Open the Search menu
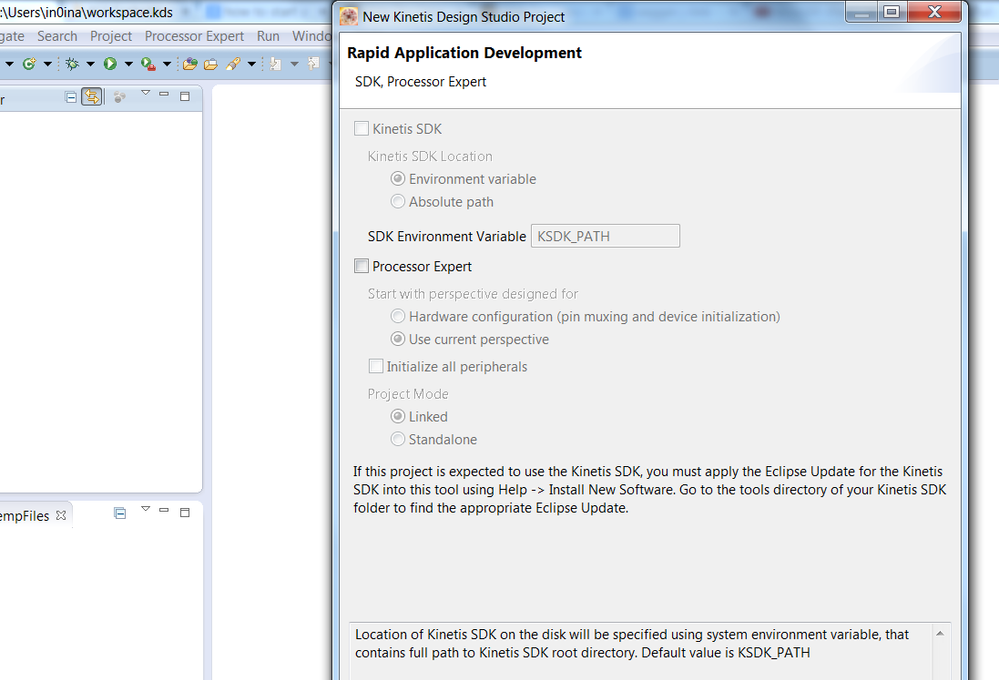This screenshot has height=680, width=999. click(57, 36)
